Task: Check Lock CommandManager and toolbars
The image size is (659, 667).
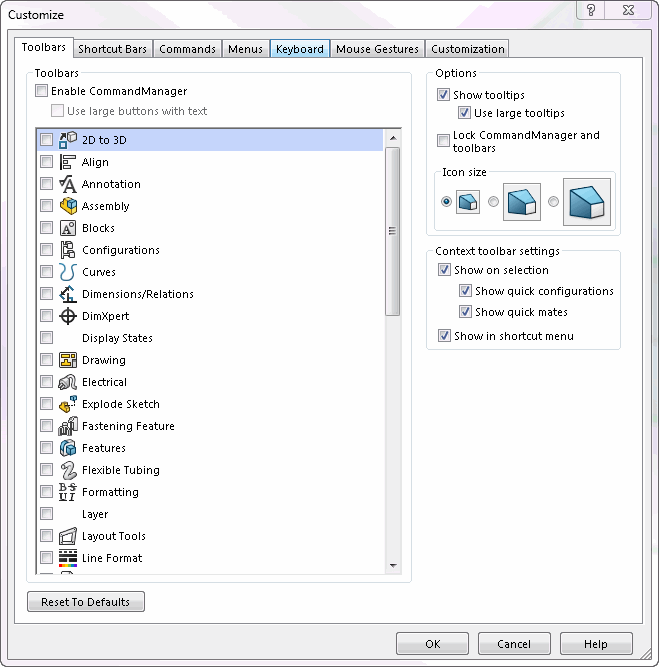Action: [x=443, y=140]
